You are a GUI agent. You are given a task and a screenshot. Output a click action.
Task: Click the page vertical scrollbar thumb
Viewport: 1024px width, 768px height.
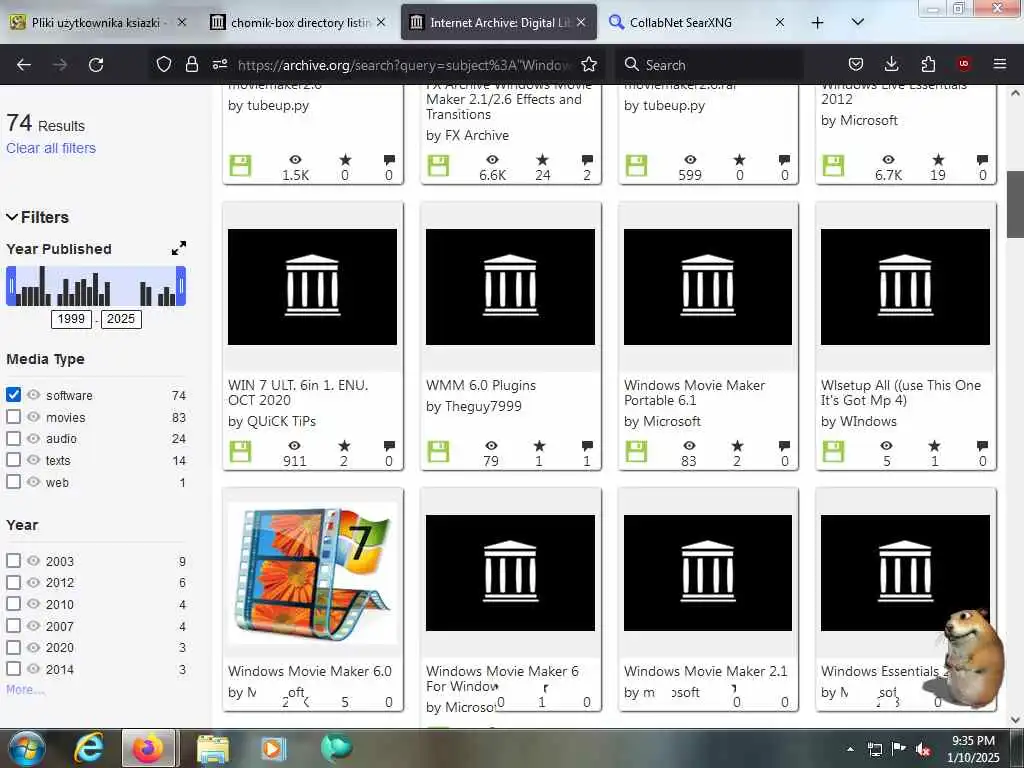(1015, 204)
